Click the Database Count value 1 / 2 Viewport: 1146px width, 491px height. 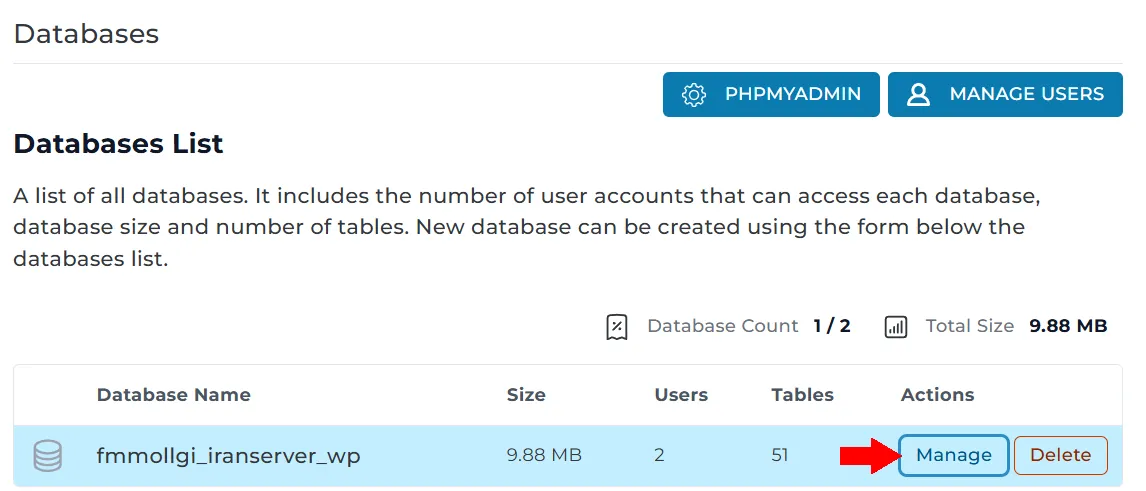point(832,326)
